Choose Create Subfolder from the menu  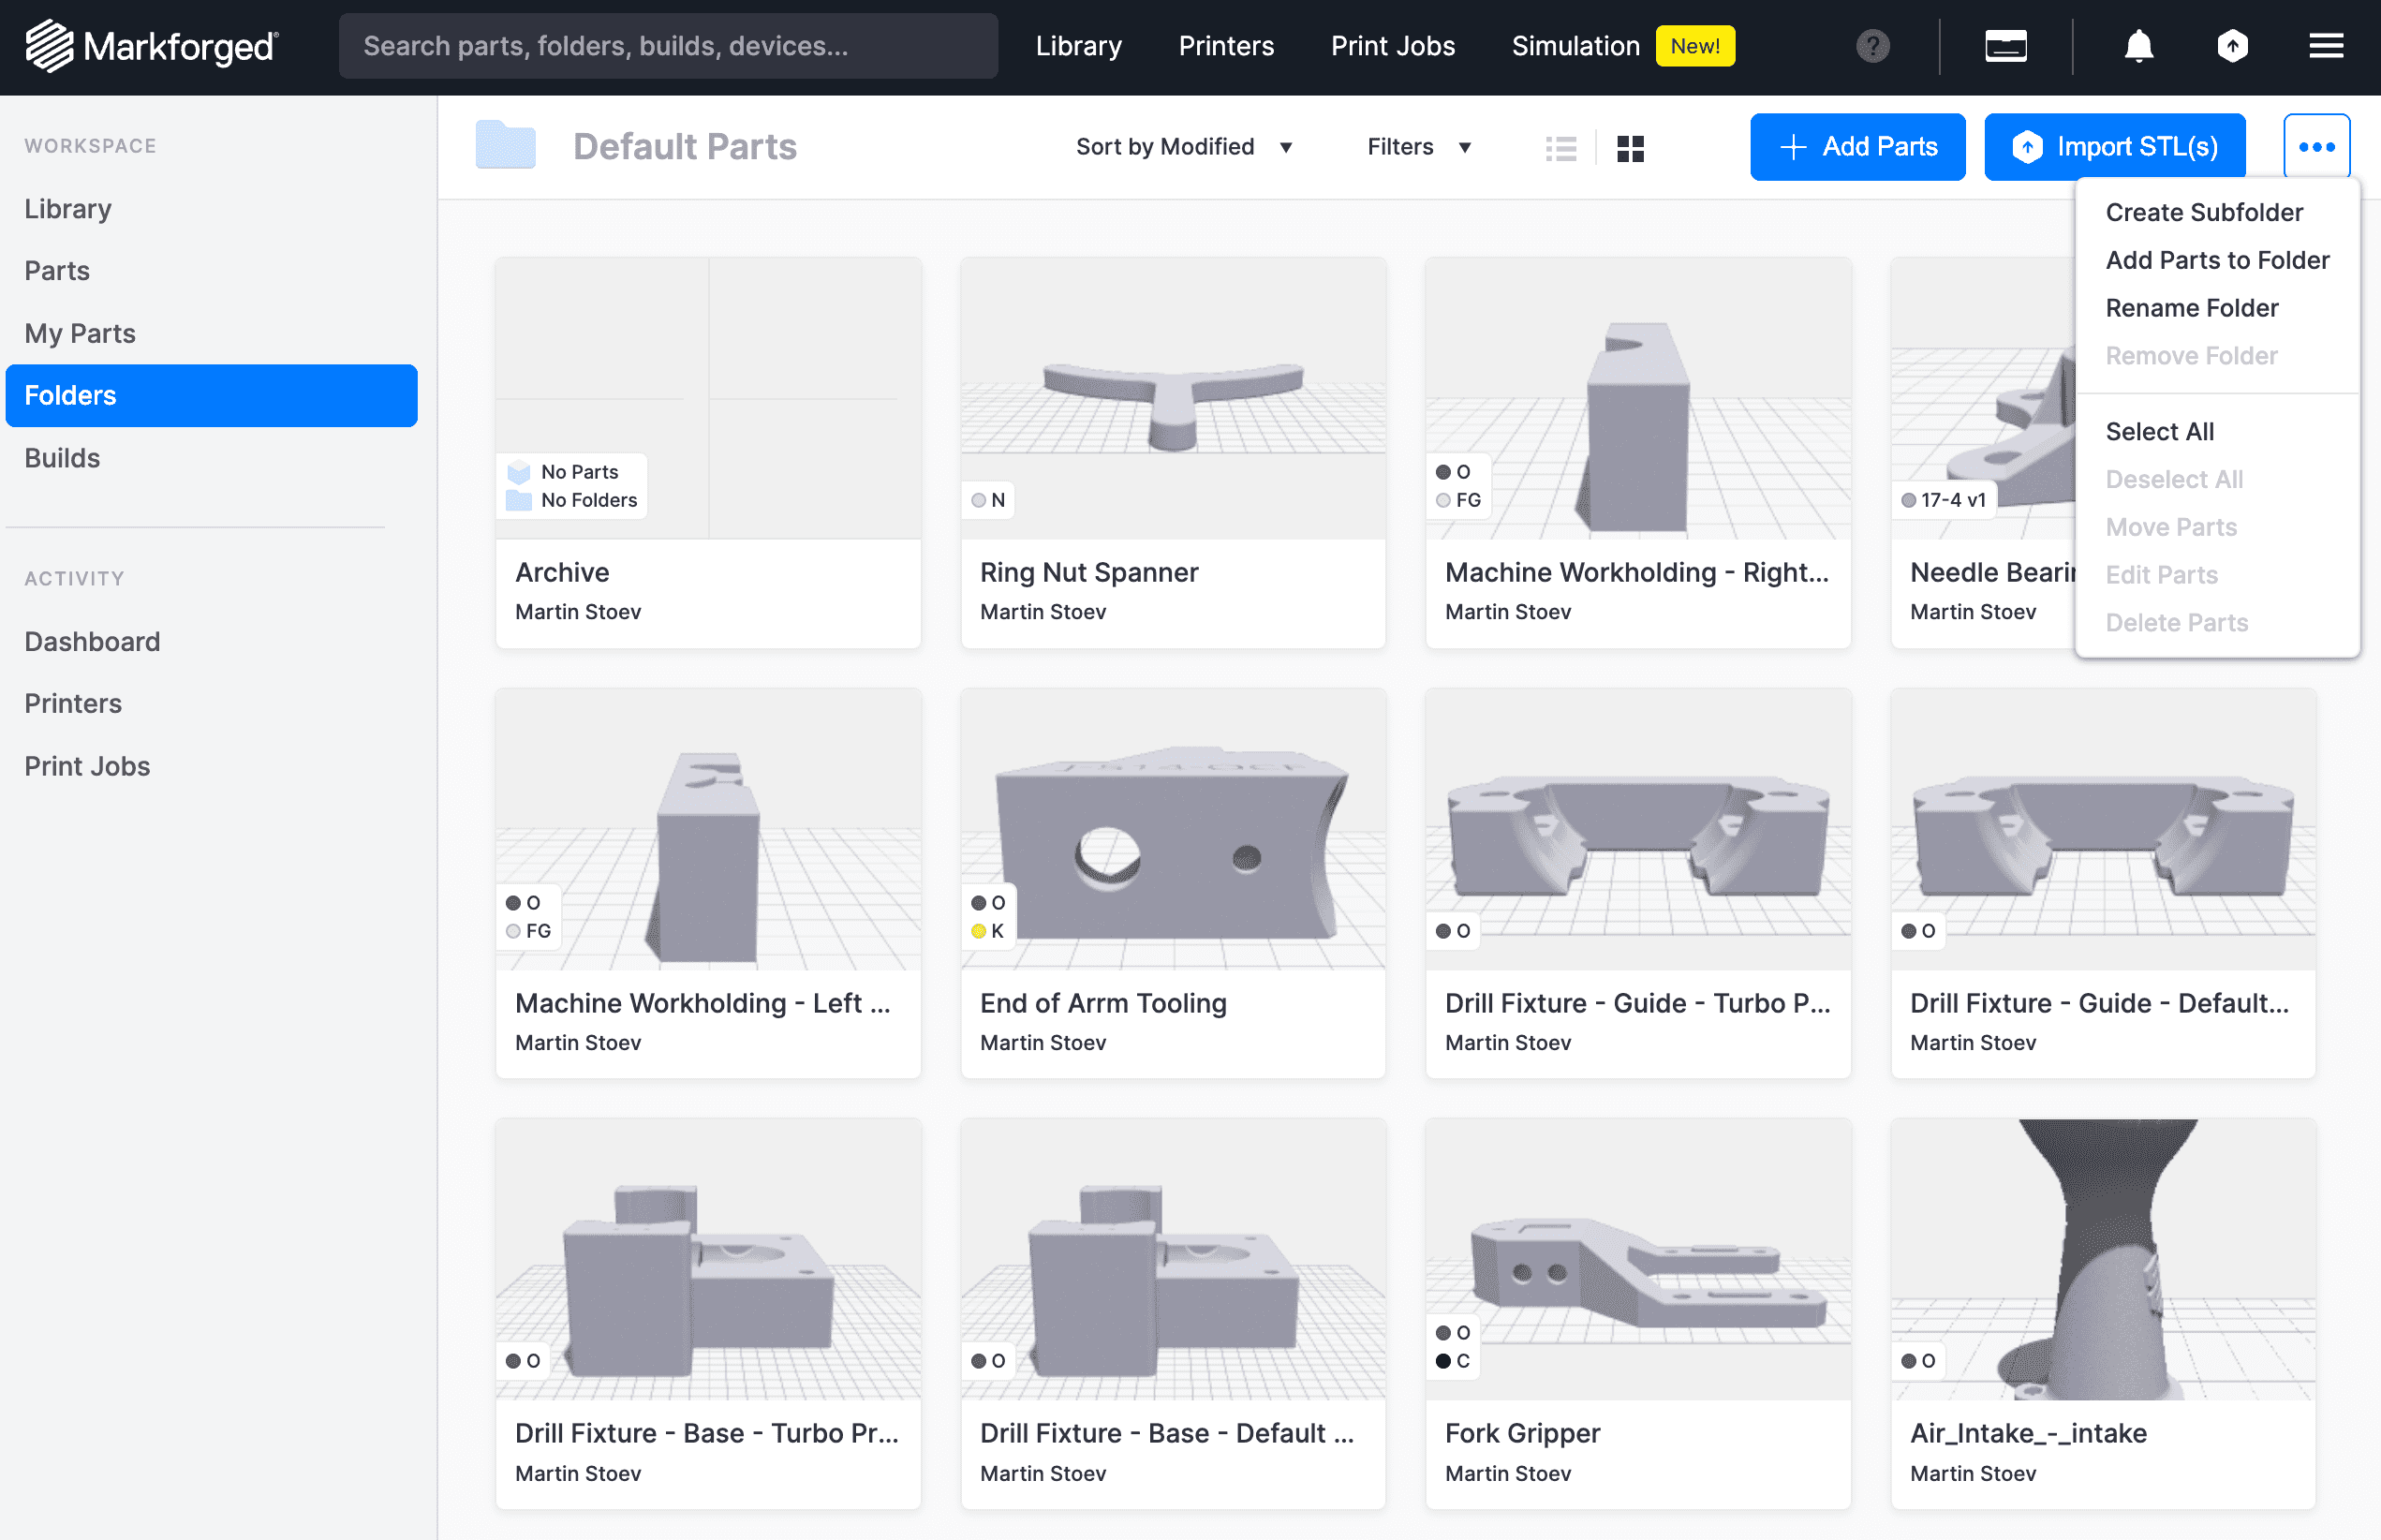2204,212
